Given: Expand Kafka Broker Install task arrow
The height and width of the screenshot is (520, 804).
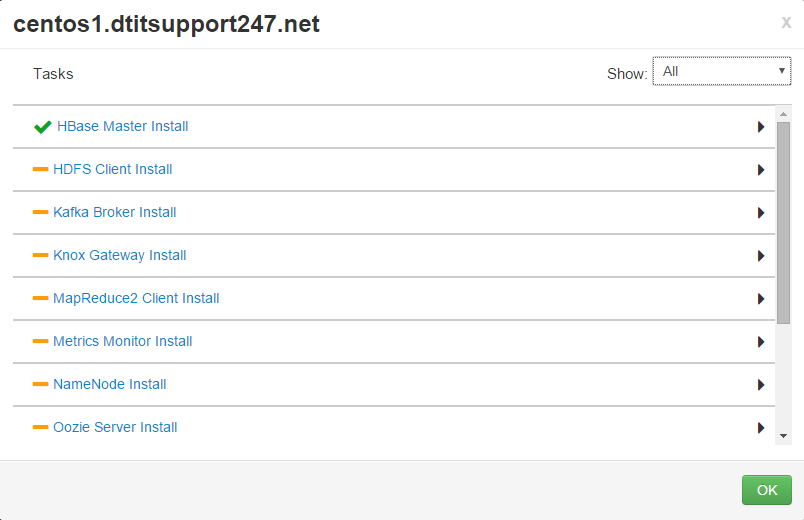Looking at the screenshot, I should pos(761,213).
